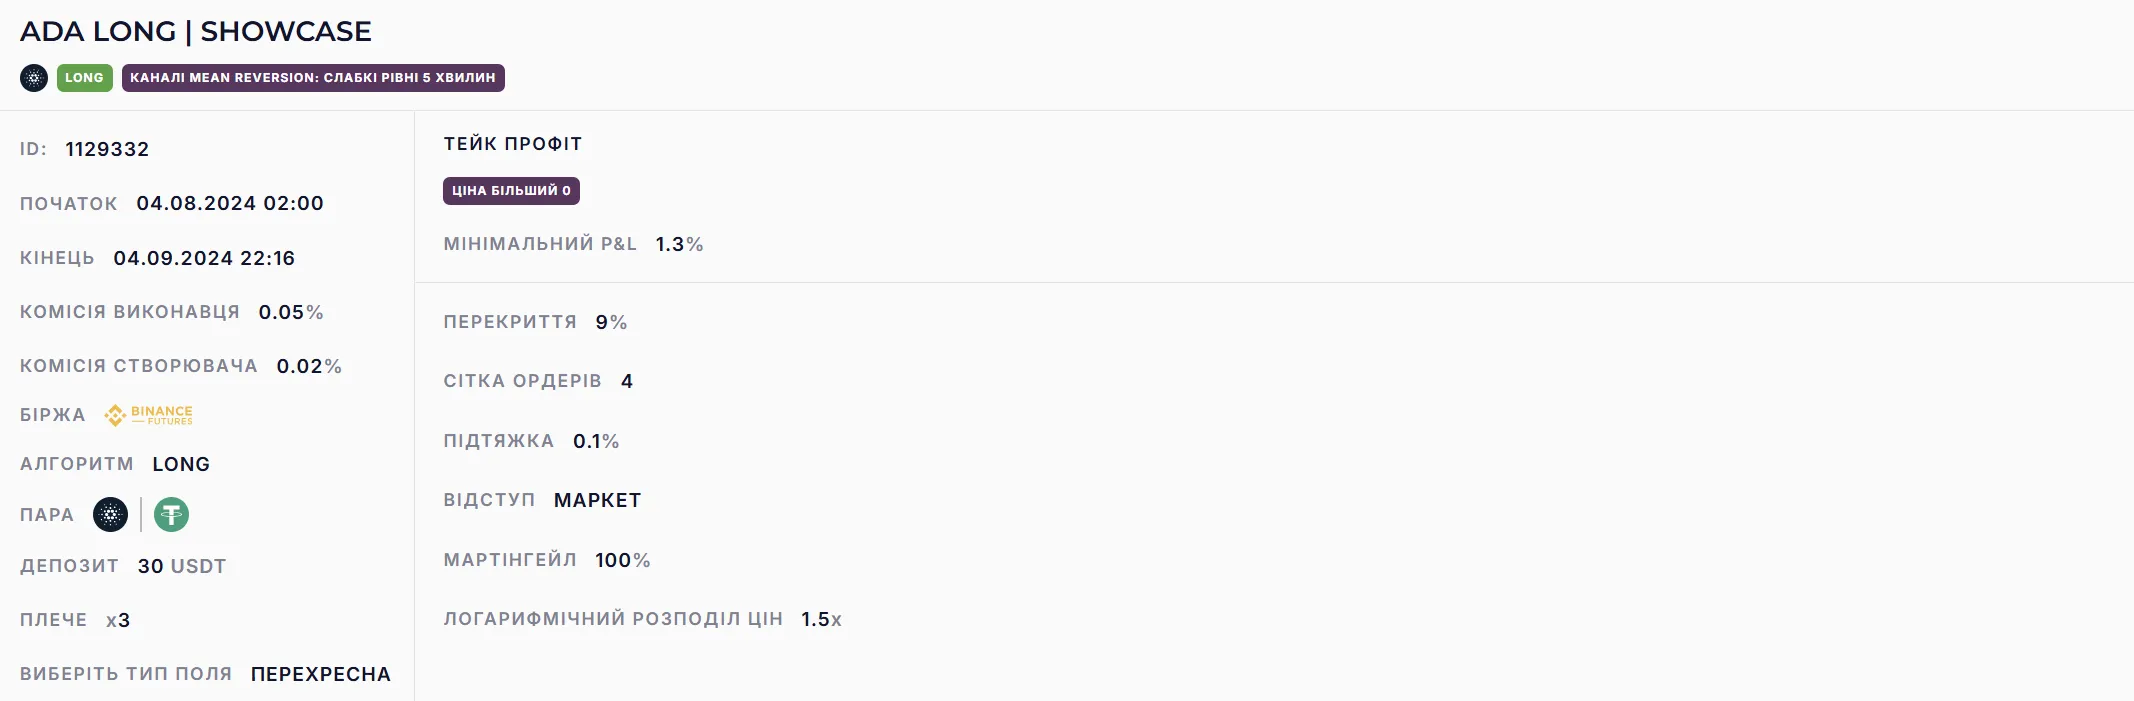Click the leverage value x3
The width and height of the screenshot is (2134, 701).
tap(118, 620)
